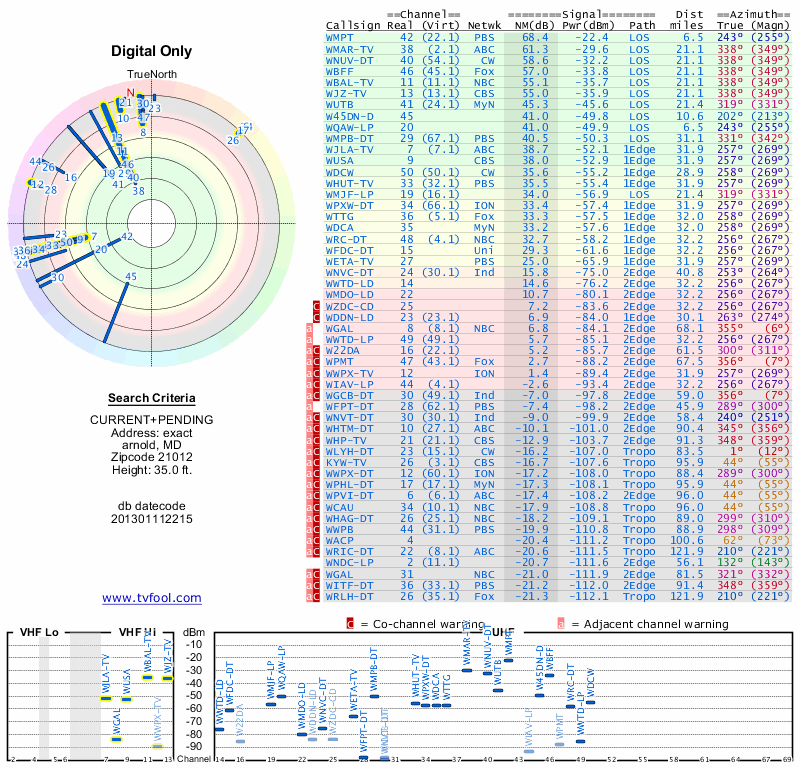
Task: Click the WMPT callsign entry
Action: (339, 38)
